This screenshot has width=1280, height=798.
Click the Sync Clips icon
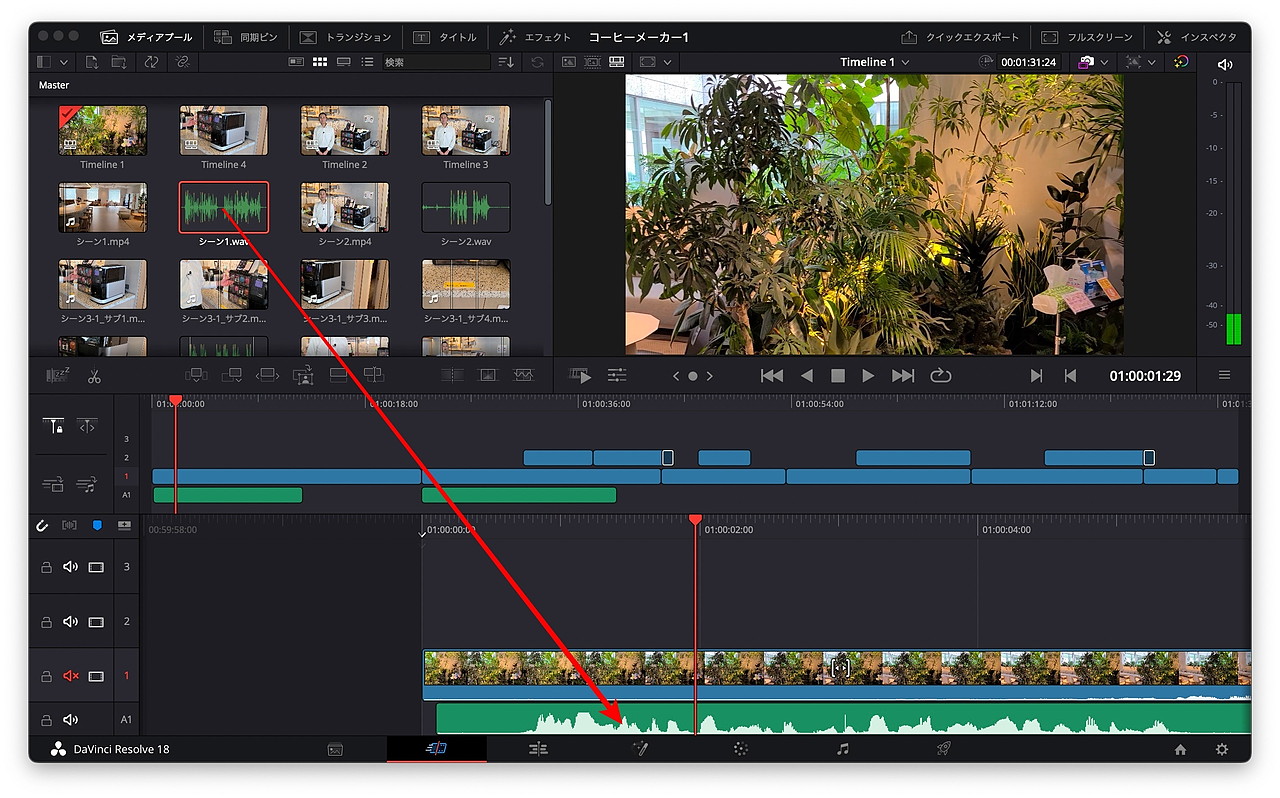151,62
